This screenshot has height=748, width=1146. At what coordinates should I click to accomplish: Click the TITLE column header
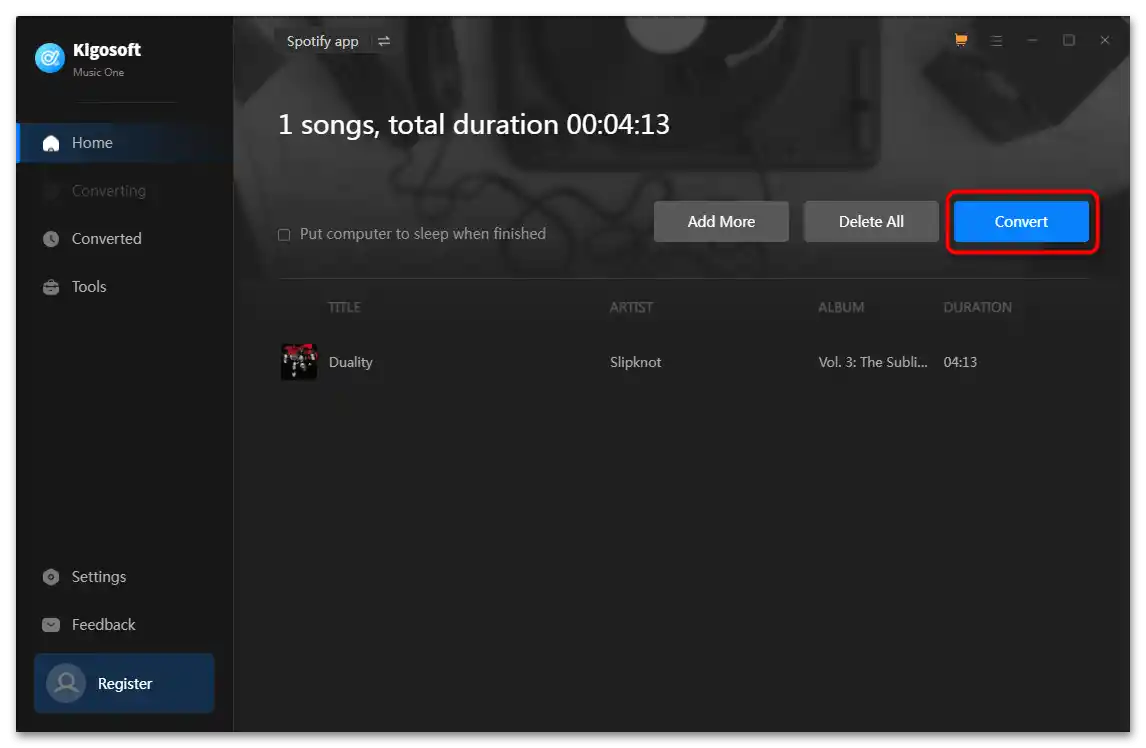point(344,307)
